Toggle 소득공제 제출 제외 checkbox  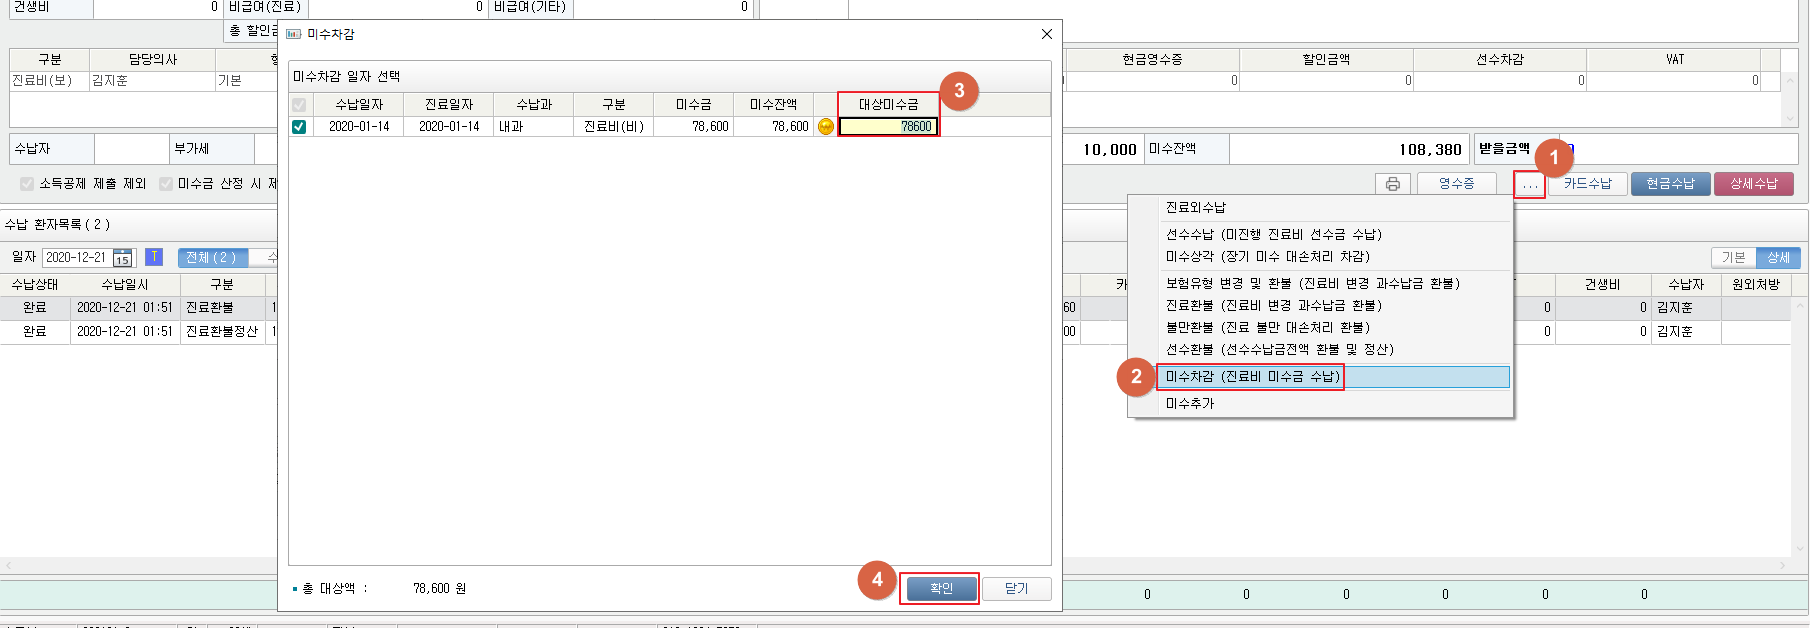coord(27,184)
